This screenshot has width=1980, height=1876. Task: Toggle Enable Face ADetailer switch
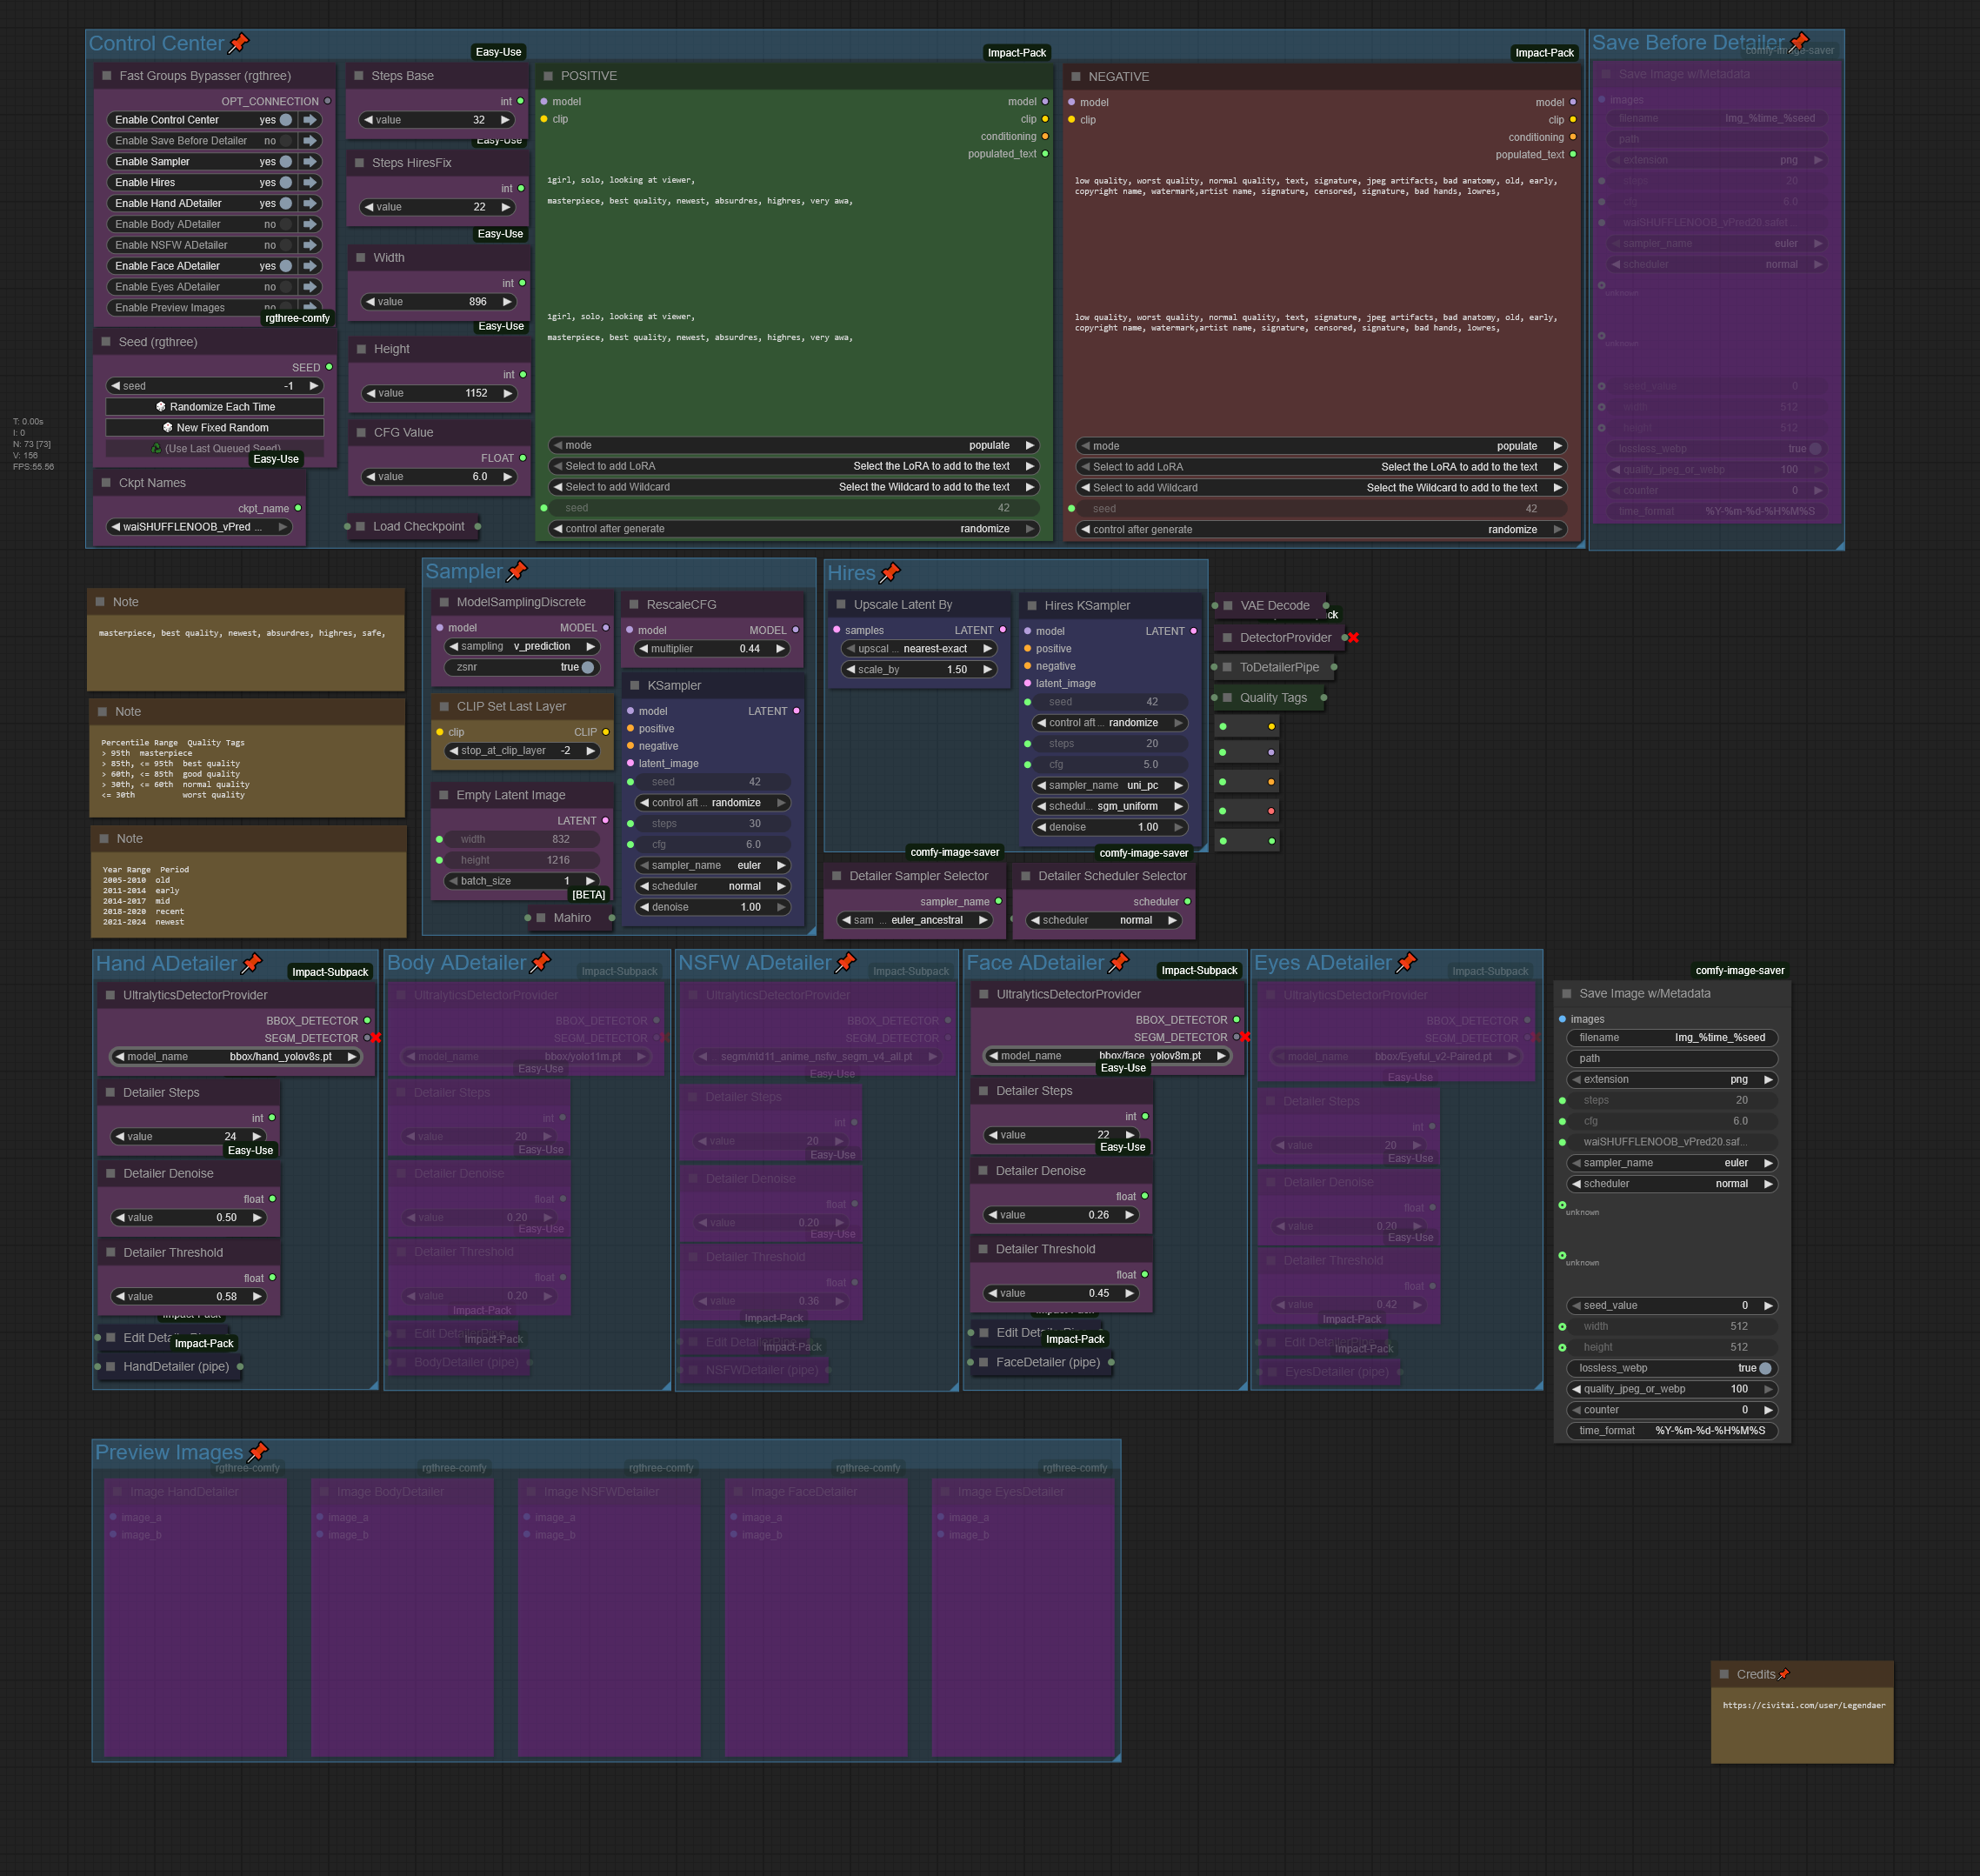pos(286,266)
